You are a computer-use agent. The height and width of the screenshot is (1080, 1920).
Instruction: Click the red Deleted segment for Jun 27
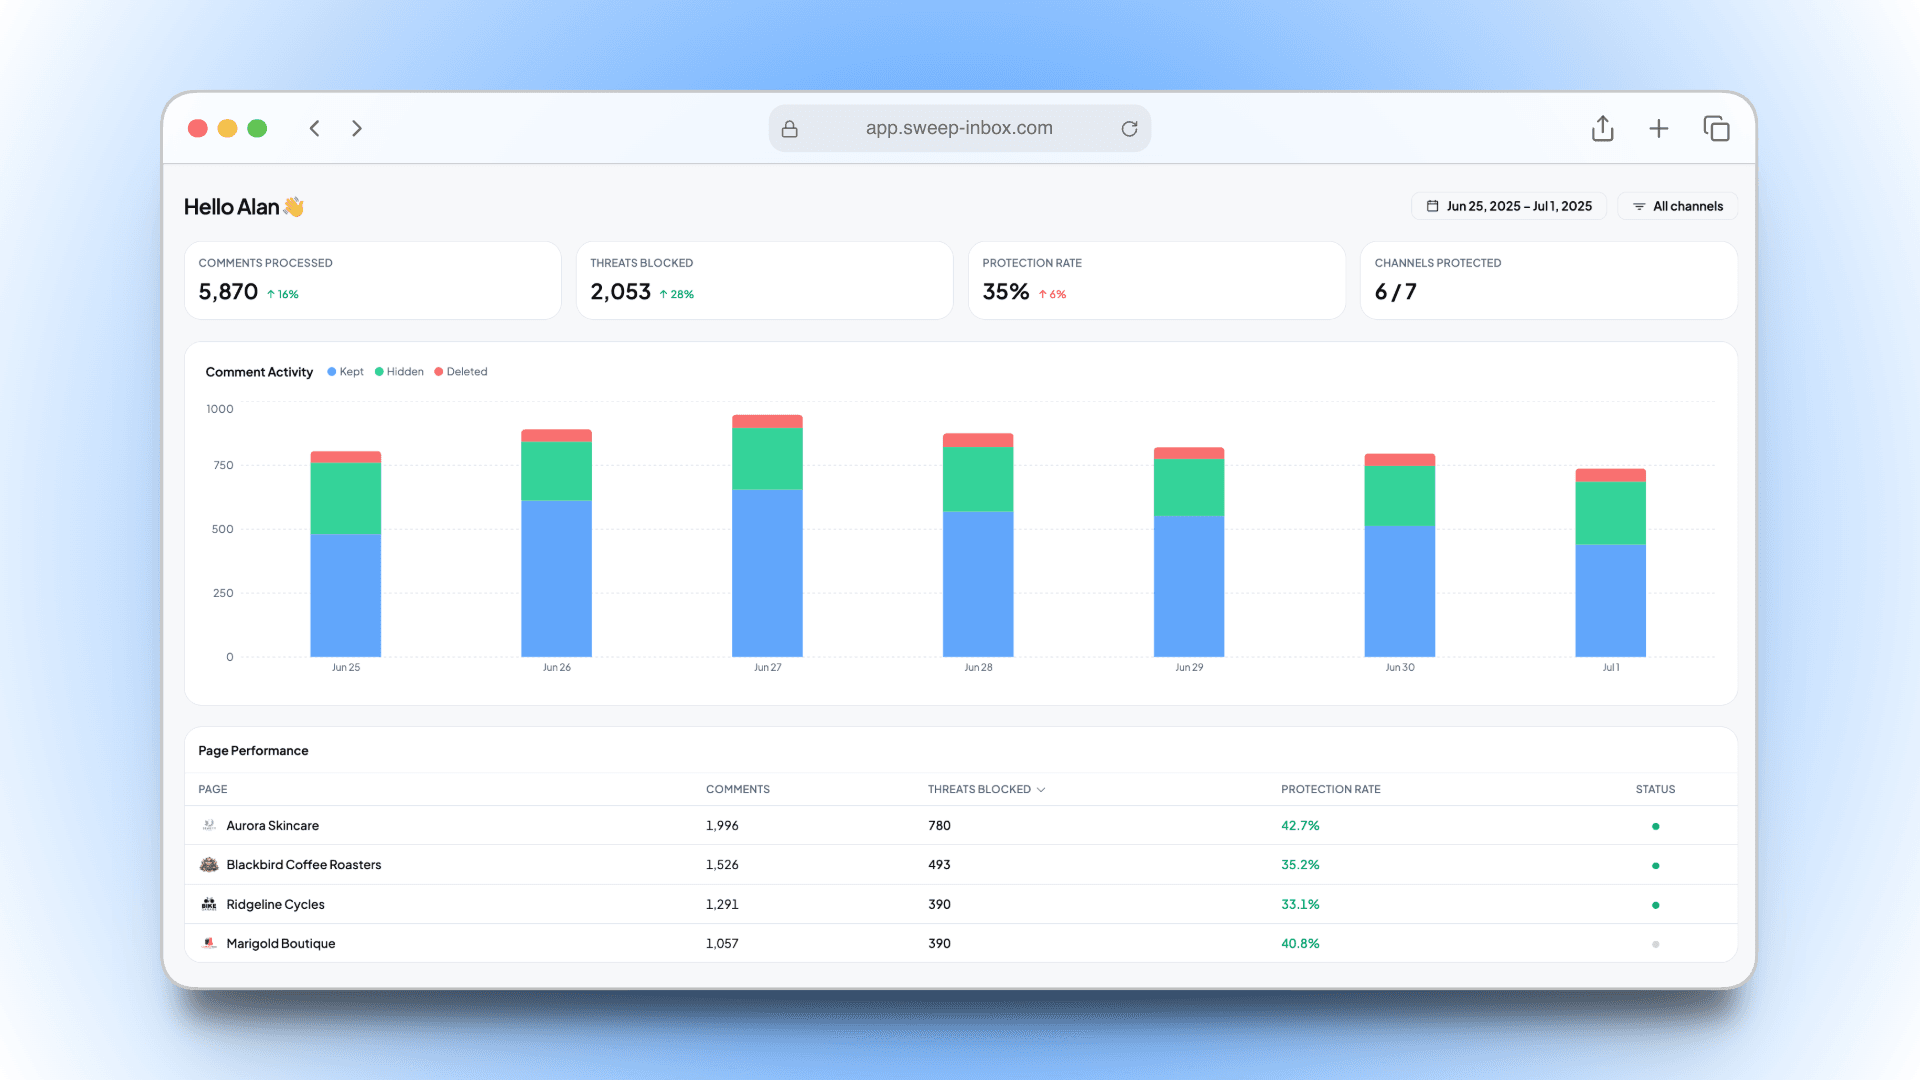(767, 421)
